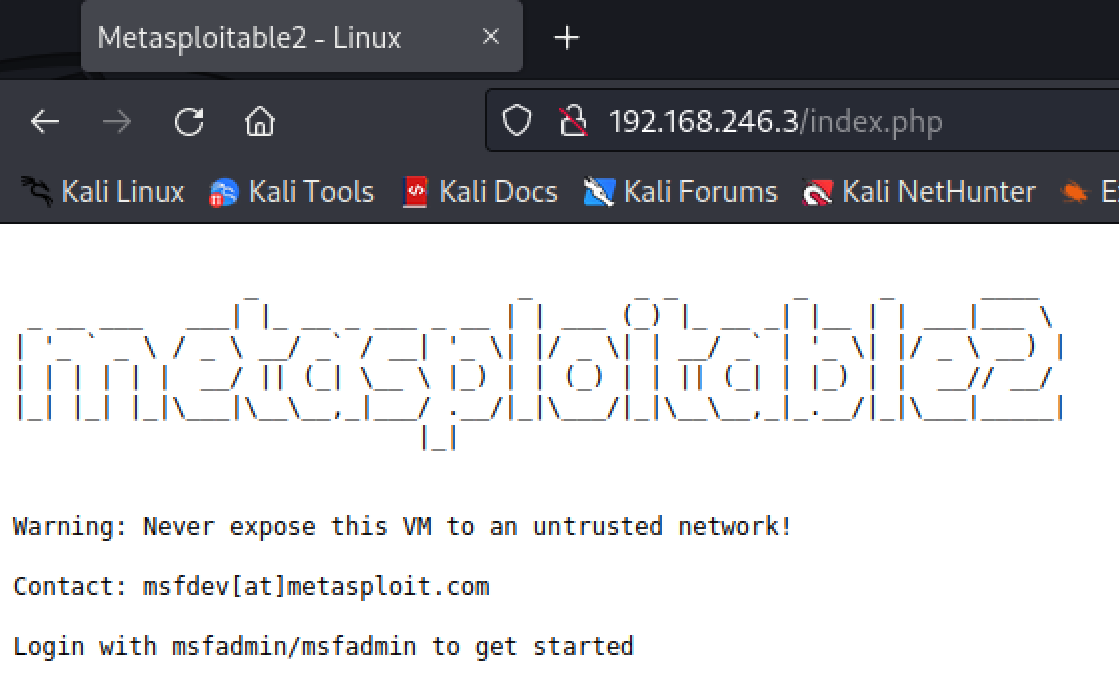Close the Metasploitable2 - Linux tab

point(490,37)
